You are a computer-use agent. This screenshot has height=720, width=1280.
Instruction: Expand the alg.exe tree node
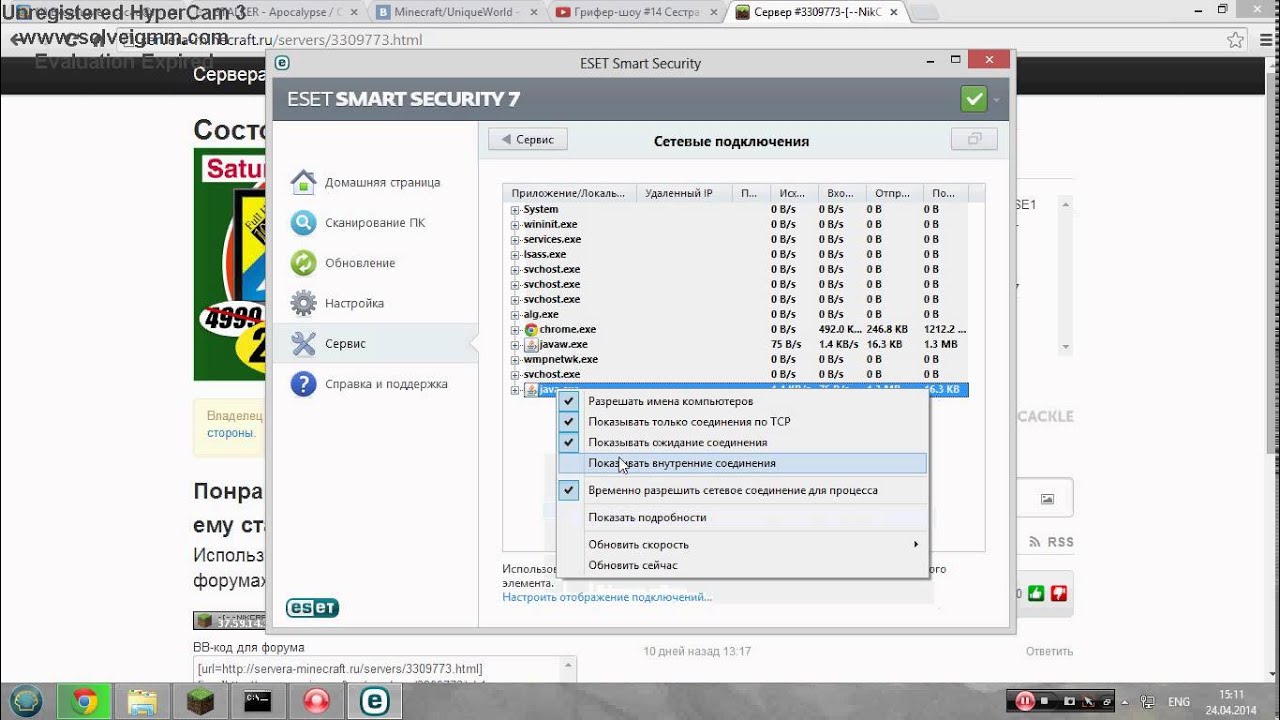coord(516,315)
